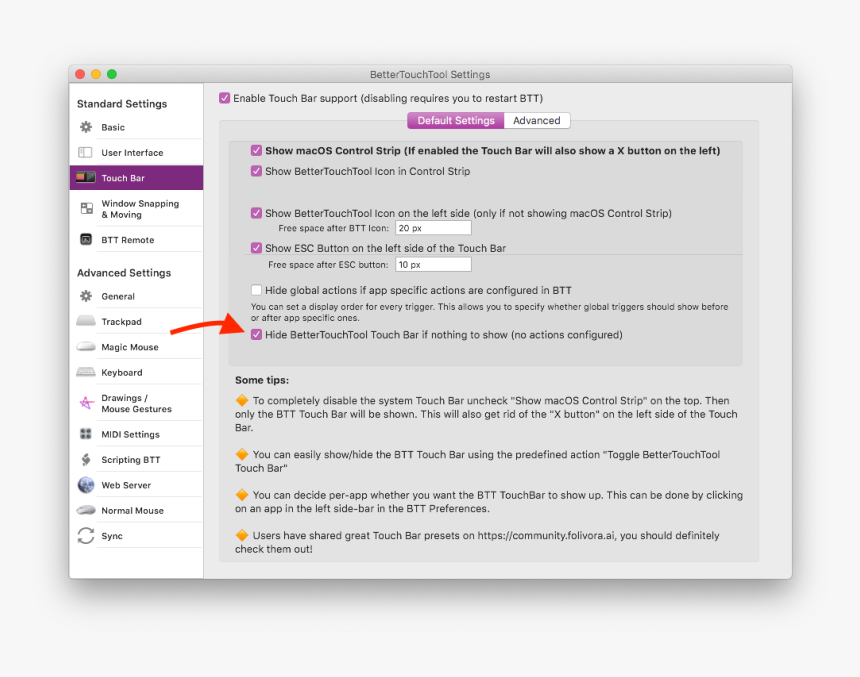
Task: Open Window Snapping & Moving settings
Action: click(136, 208)
